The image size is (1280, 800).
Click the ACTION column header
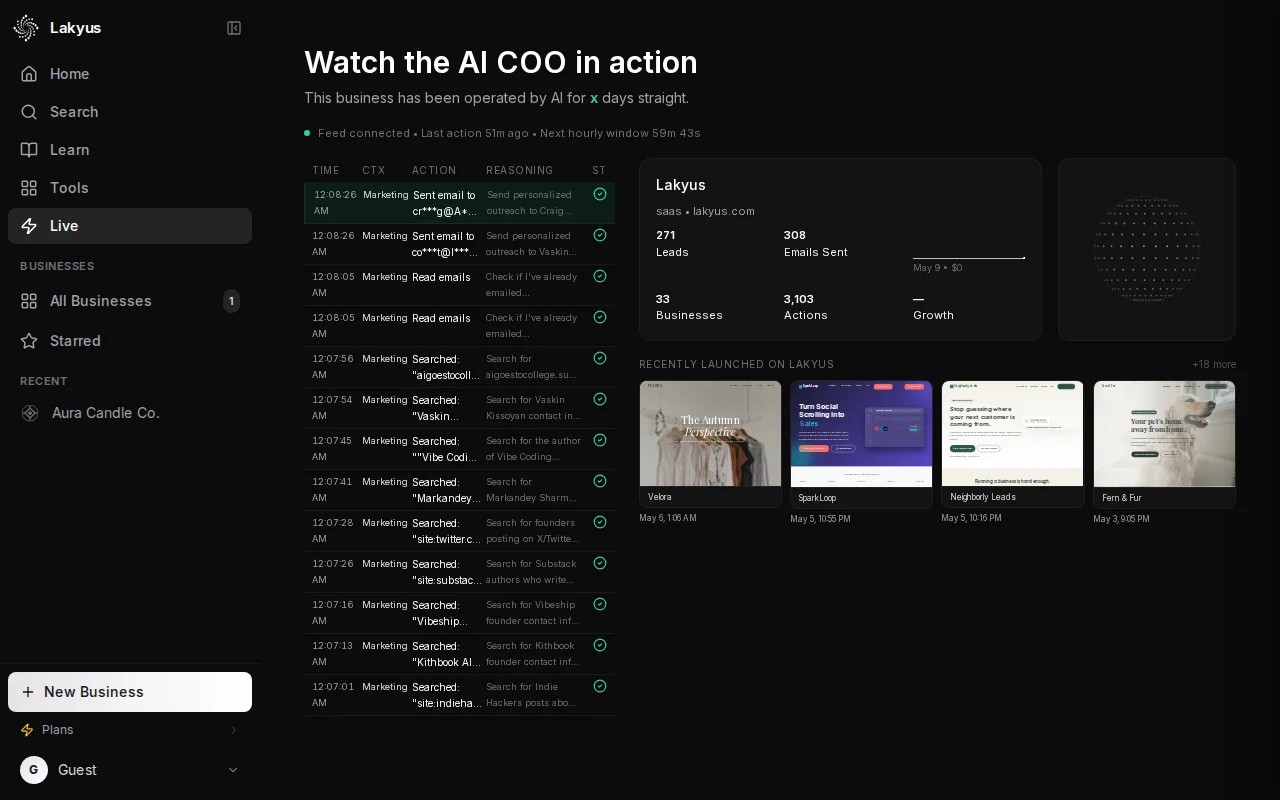(x=434, y=170)
